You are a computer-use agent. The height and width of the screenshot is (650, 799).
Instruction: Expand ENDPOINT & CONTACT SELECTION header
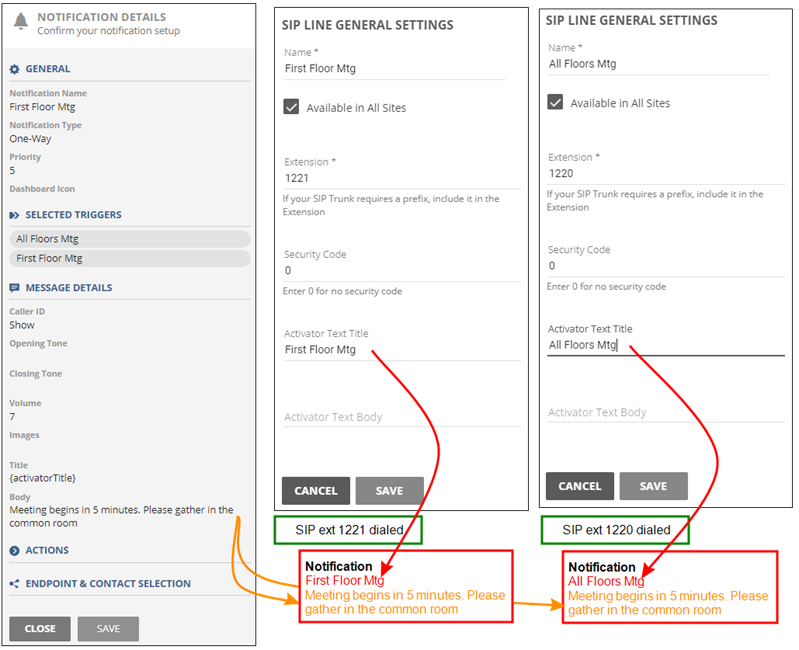pos(108,584)
